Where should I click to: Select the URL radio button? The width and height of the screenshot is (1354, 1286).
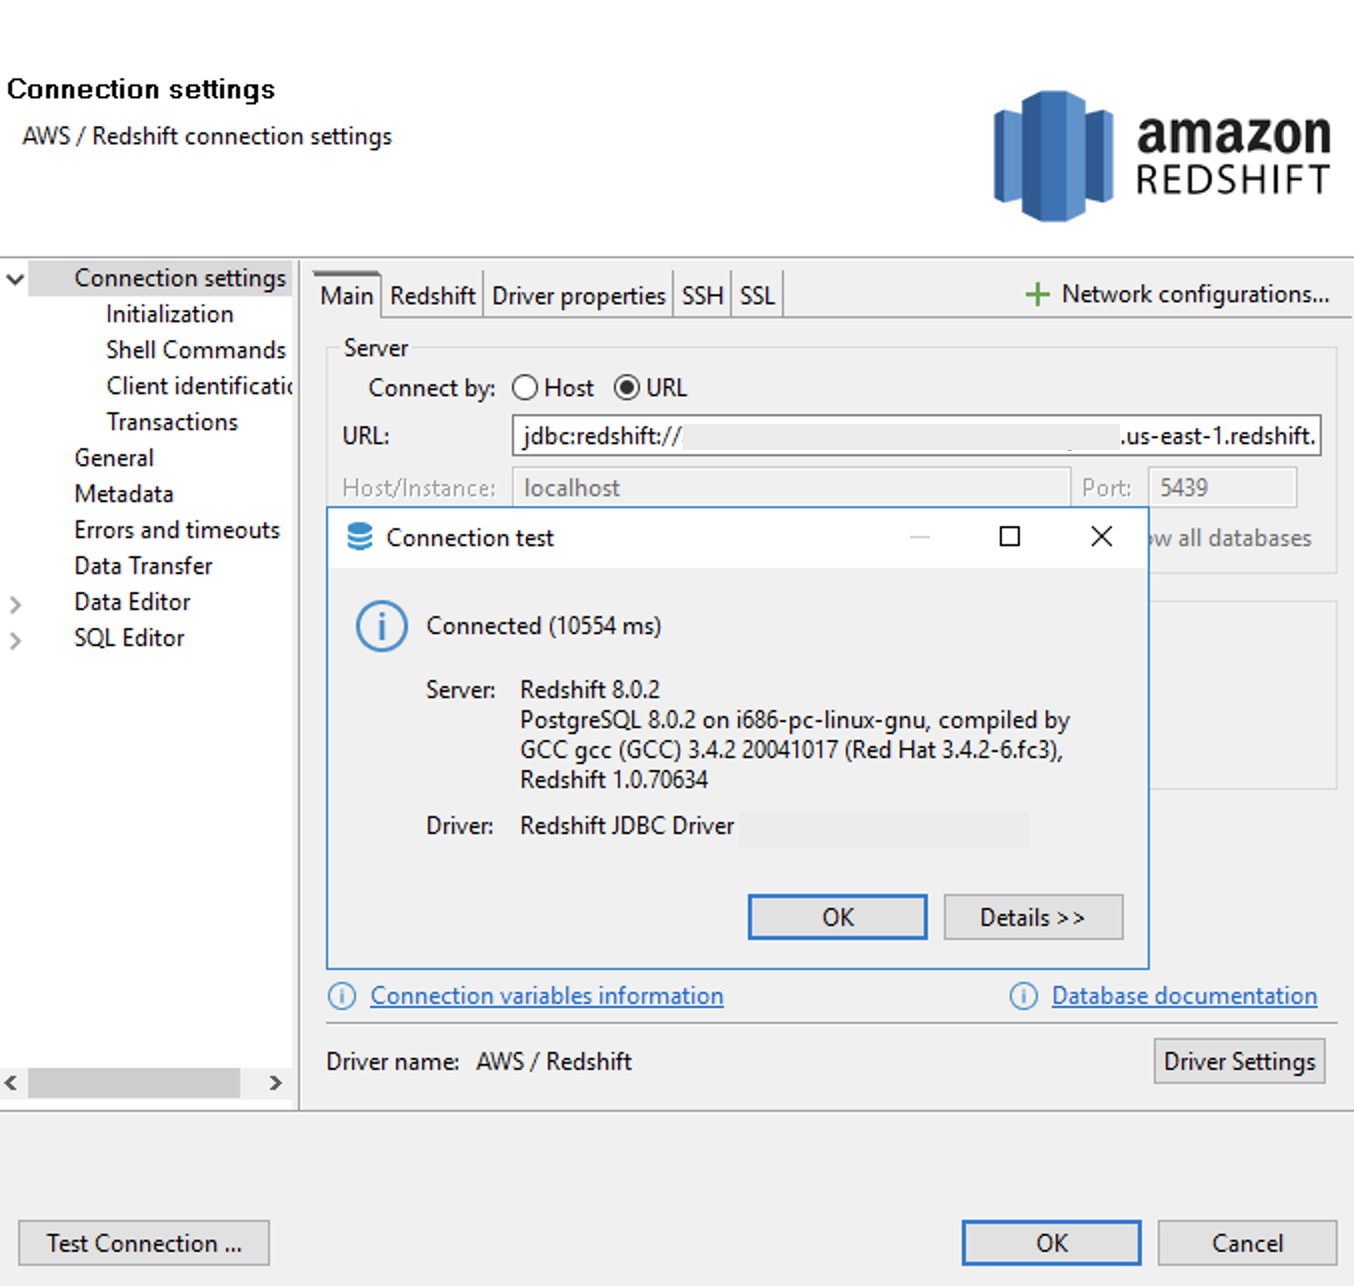[x=627, y=388]
